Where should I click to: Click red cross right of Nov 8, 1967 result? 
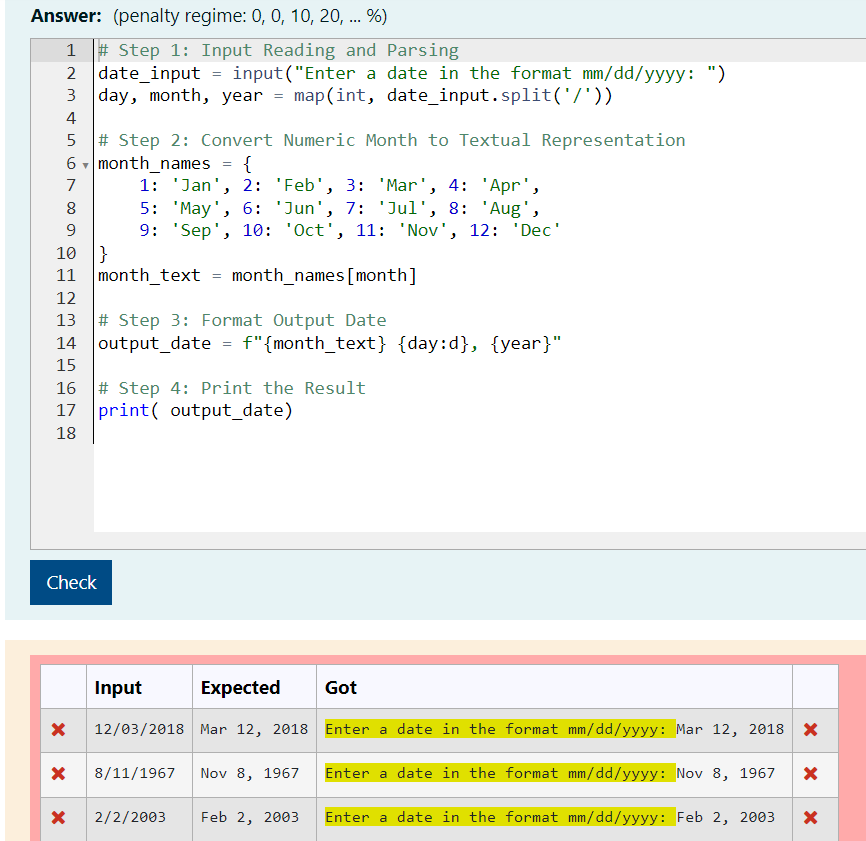click(810, 774)
